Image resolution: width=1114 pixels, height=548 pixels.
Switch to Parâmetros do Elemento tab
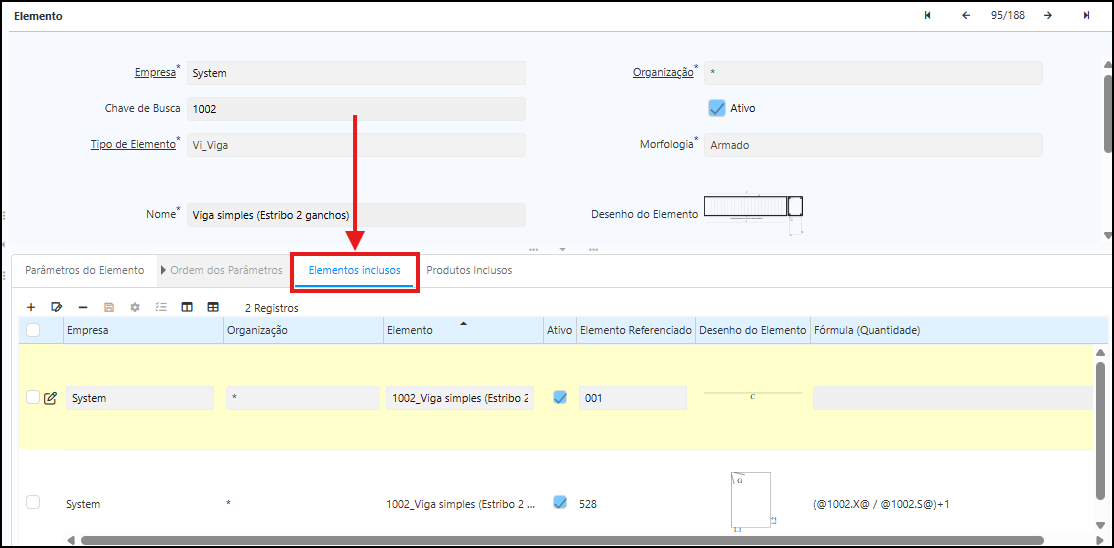84,270
